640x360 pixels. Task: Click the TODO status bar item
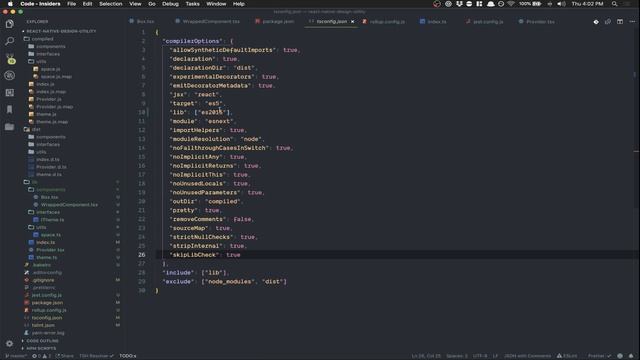point(128,356)
